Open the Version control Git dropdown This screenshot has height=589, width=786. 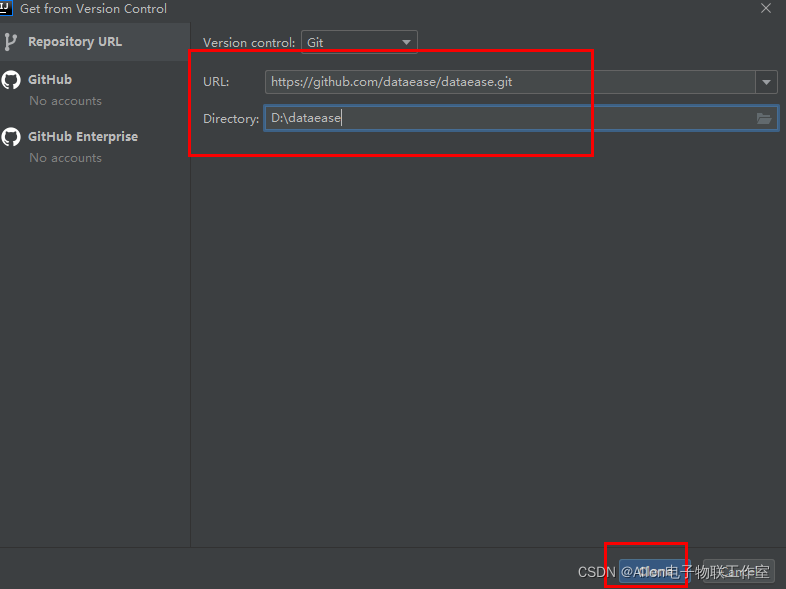(359, 42)
